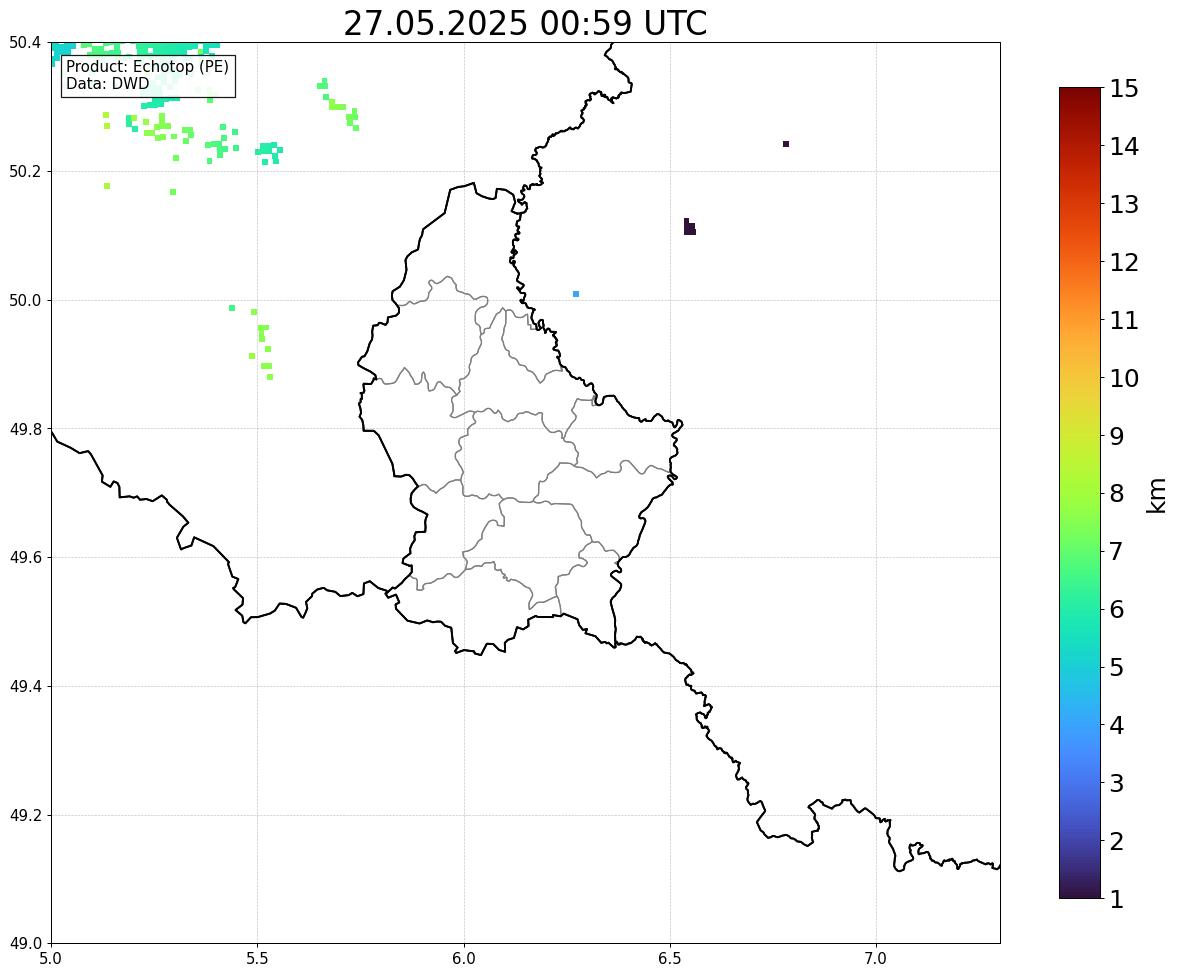The image size is (1178, 976).
Task: Click the latitude axis label 49.8
Action: click(x=26, y=429)
